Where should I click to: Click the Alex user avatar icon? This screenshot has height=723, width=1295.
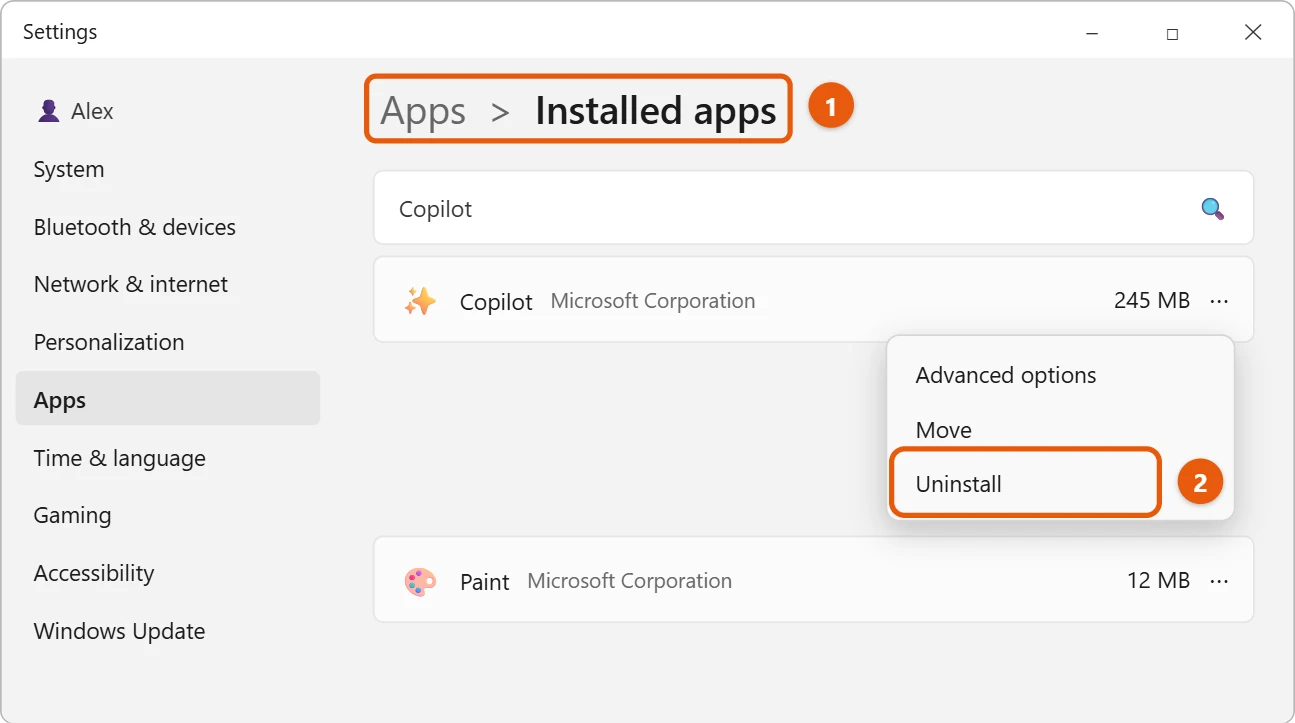pos(48,111)
